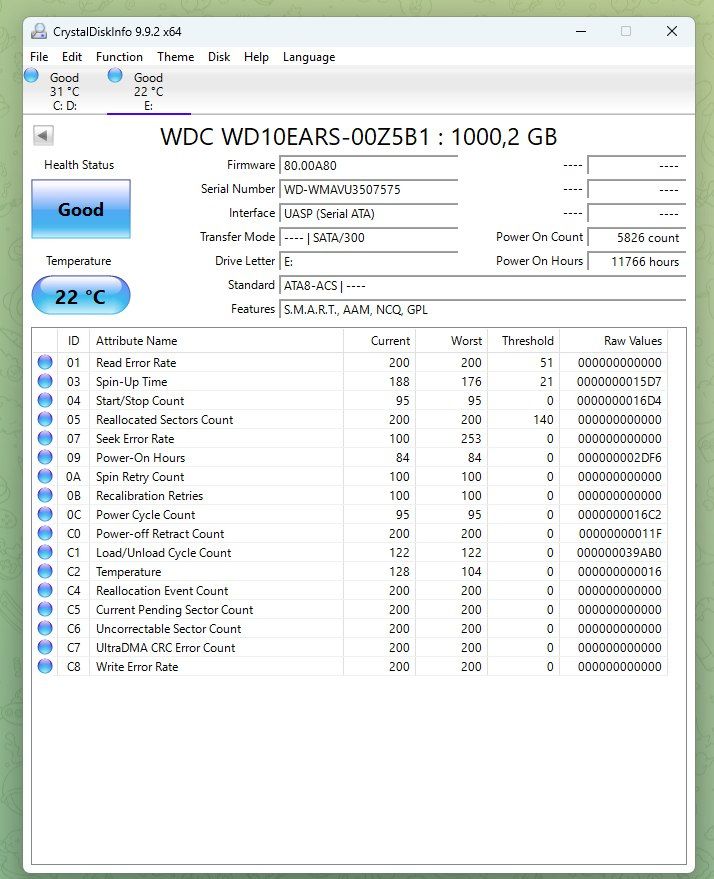
Task: Click the Health Status label
Action: click(x=79, y=165)
